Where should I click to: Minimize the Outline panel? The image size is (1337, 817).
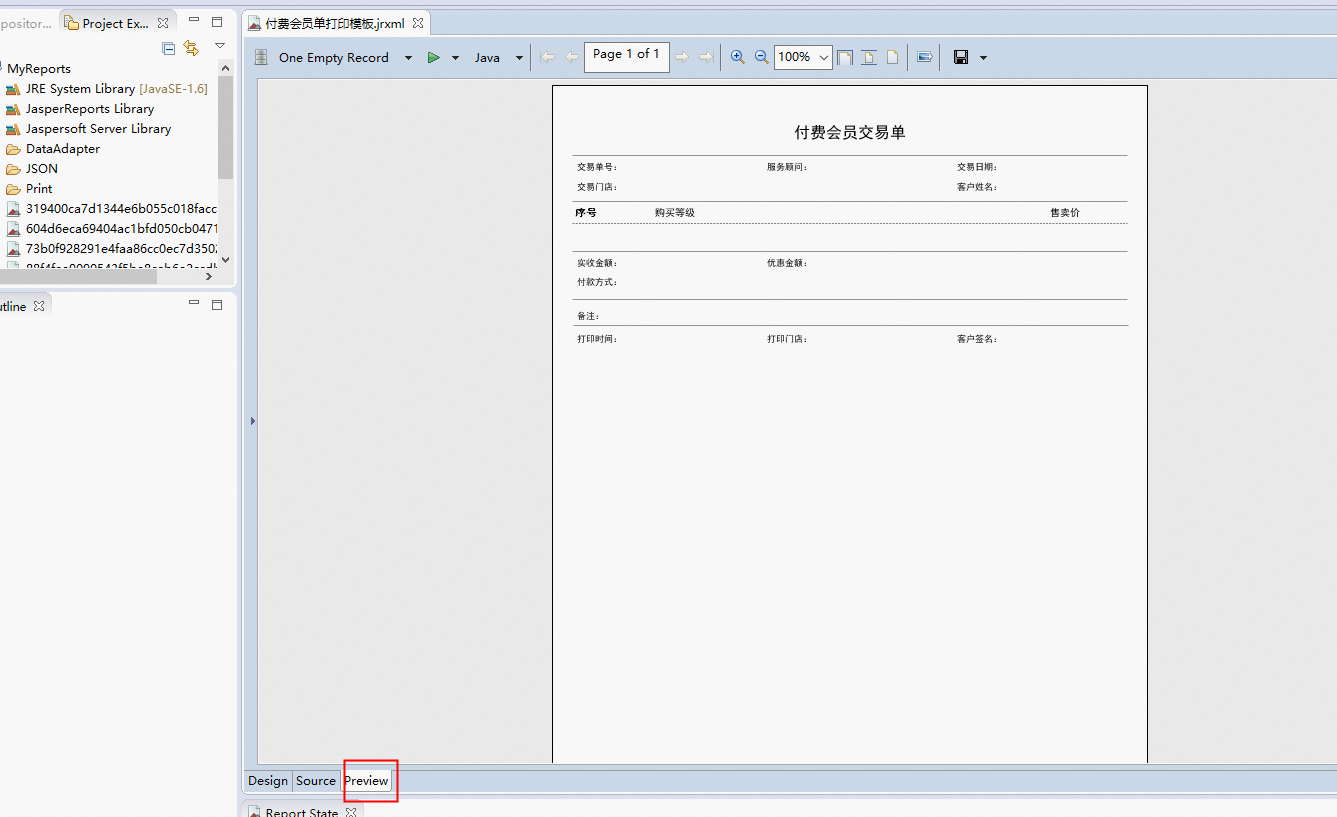pos(194,304)
